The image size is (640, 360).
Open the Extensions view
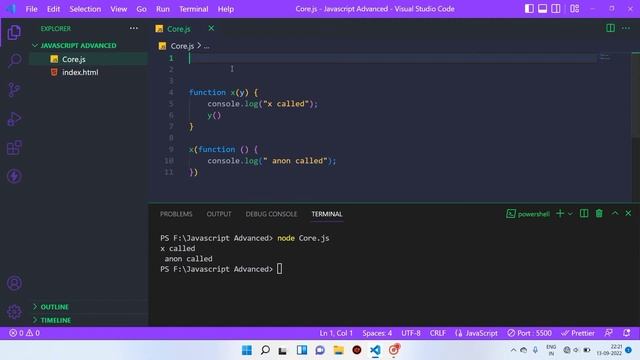(14, 147)
